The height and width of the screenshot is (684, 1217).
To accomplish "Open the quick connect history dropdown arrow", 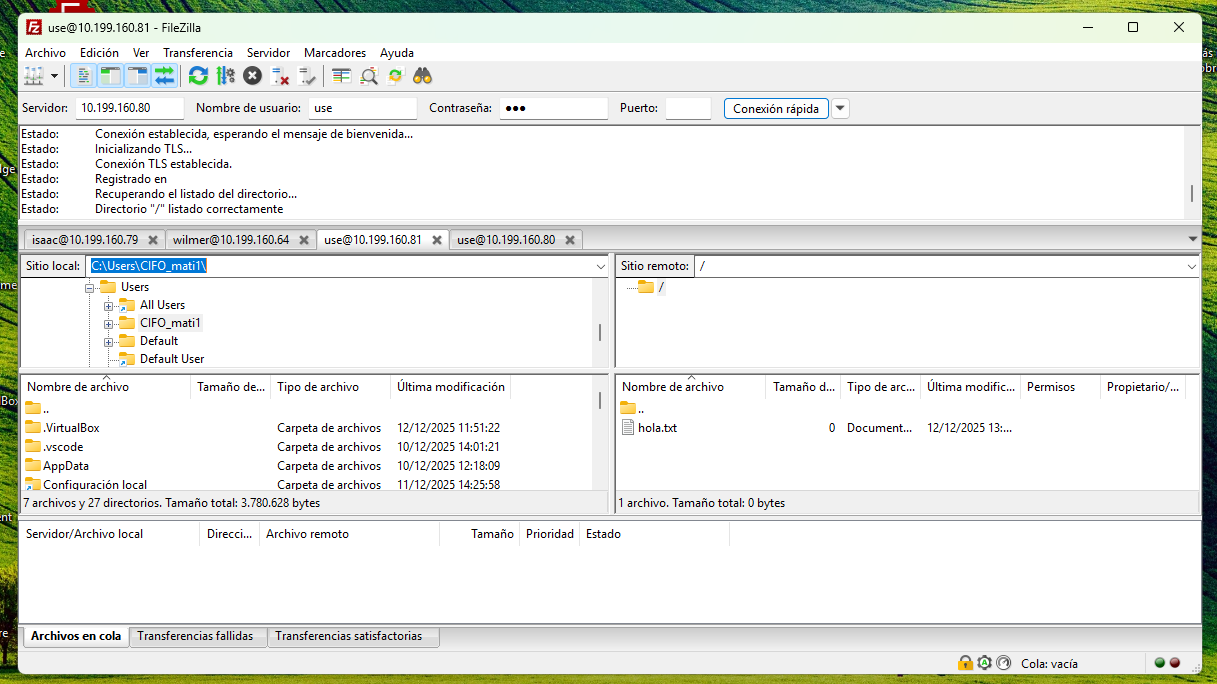I will click(840, 108).
